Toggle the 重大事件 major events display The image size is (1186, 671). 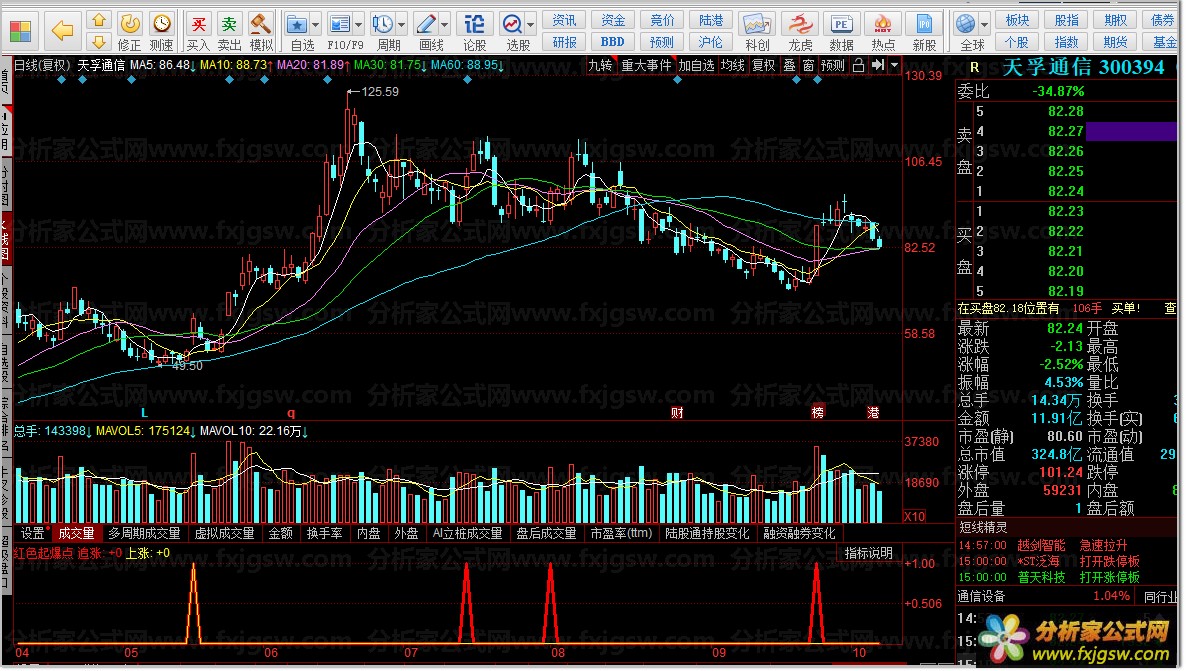646,66
